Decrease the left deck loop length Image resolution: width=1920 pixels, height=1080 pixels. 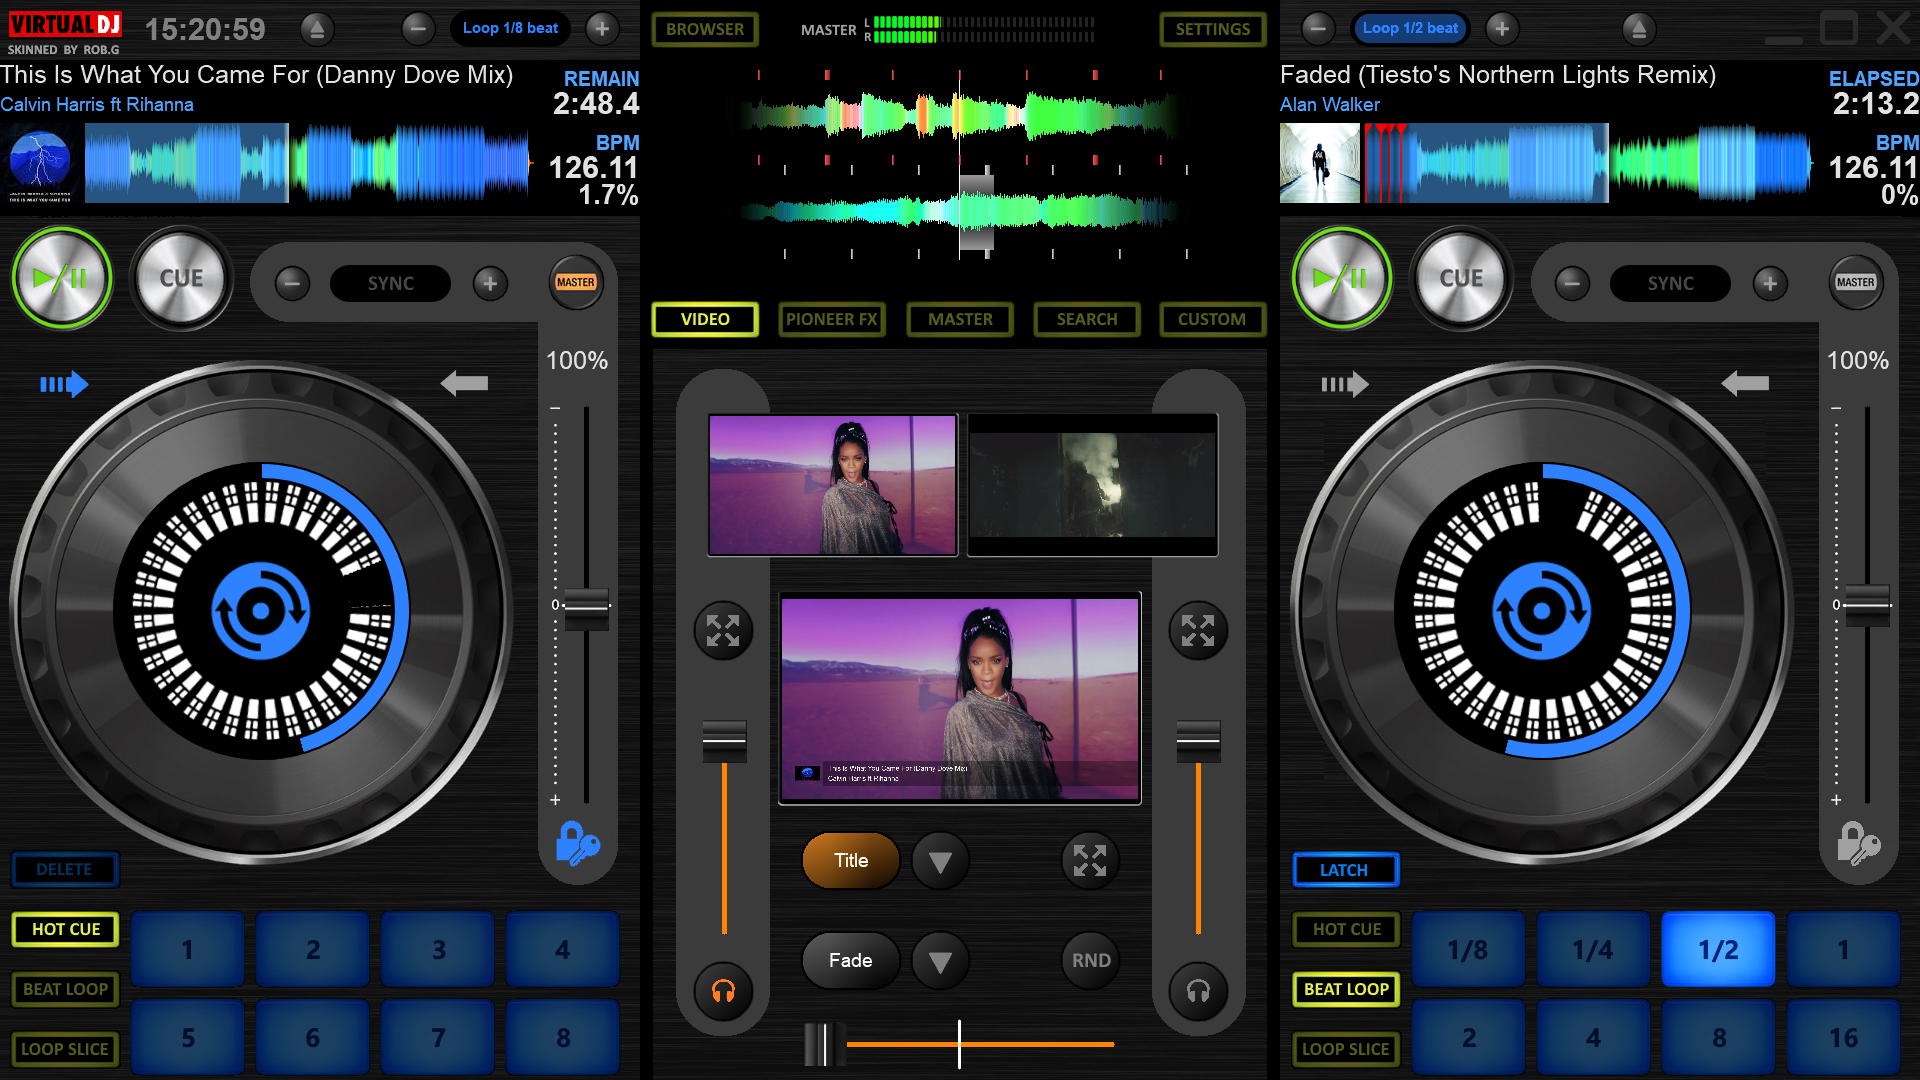click(x=418, y=29)
